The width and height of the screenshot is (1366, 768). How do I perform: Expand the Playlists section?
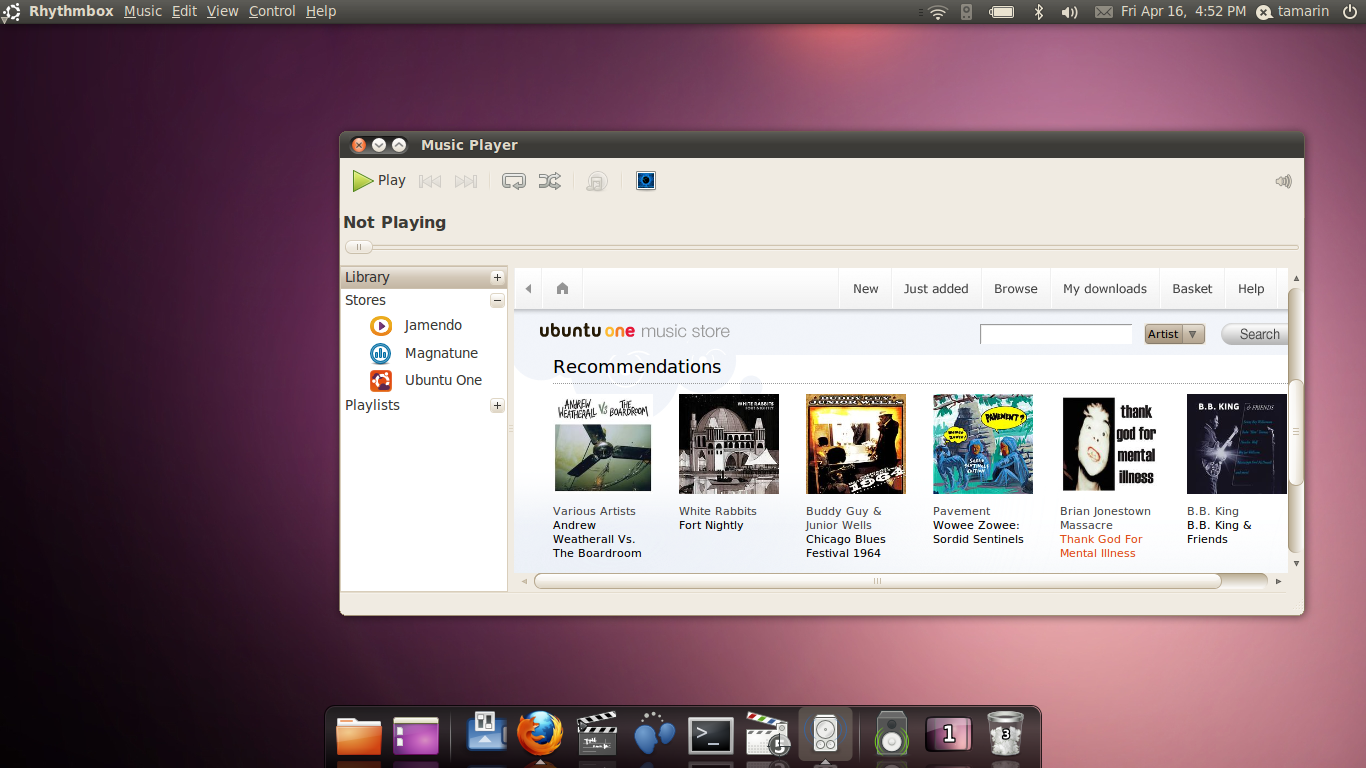497,405
